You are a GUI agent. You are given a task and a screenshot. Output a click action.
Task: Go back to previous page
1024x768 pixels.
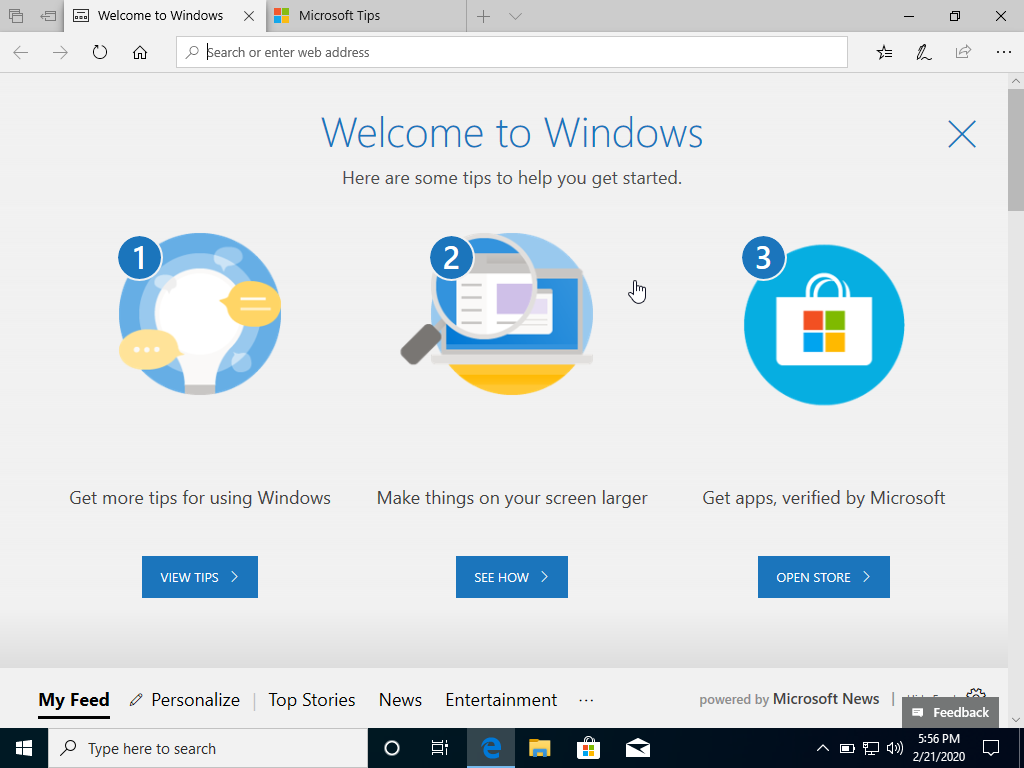[x=21, y=52]
